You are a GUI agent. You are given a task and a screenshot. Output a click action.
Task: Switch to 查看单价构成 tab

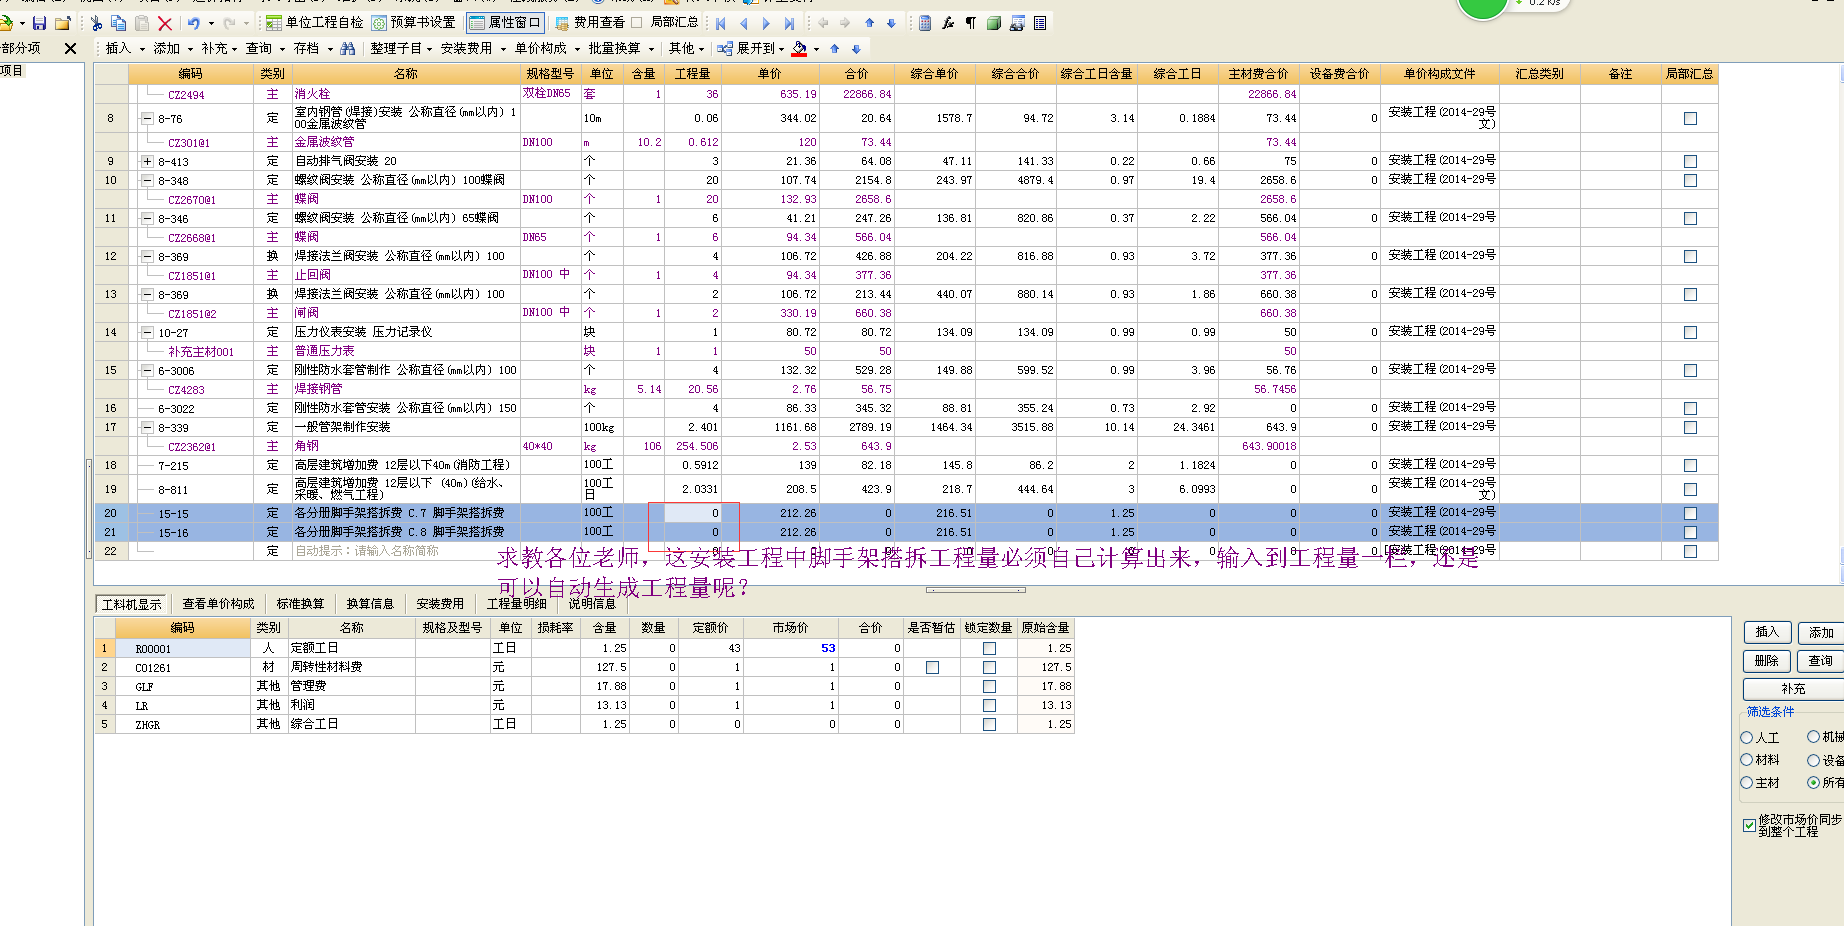(218, 604)
